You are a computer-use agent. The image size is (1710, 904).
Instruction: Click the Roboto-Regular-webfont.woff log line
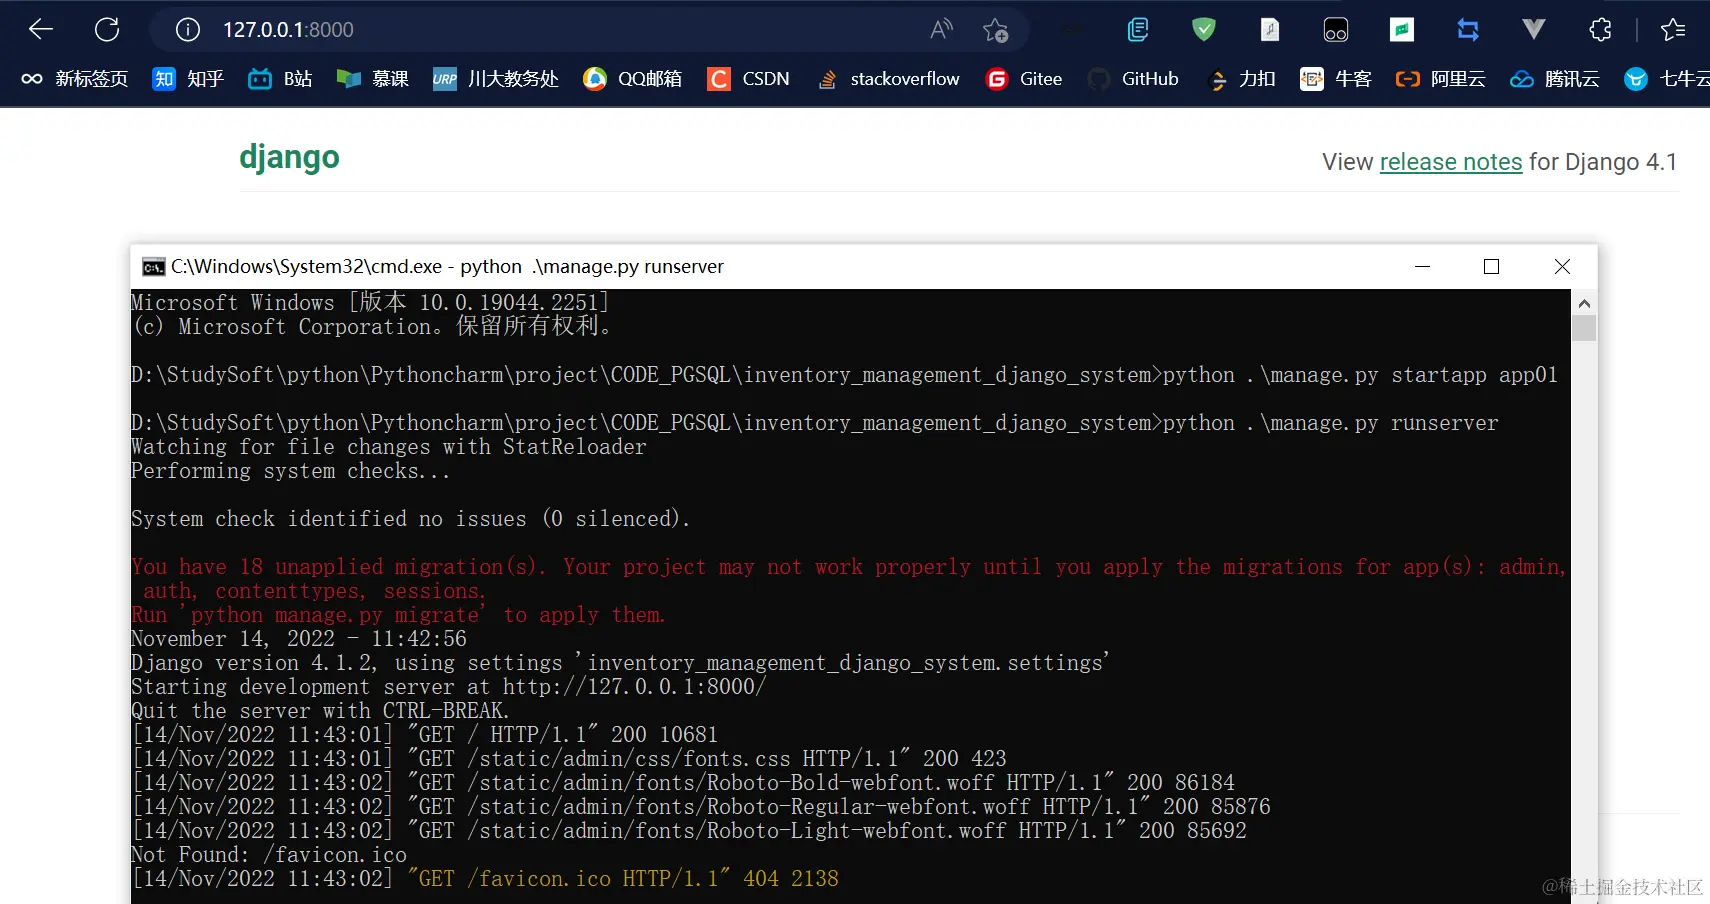701,807
